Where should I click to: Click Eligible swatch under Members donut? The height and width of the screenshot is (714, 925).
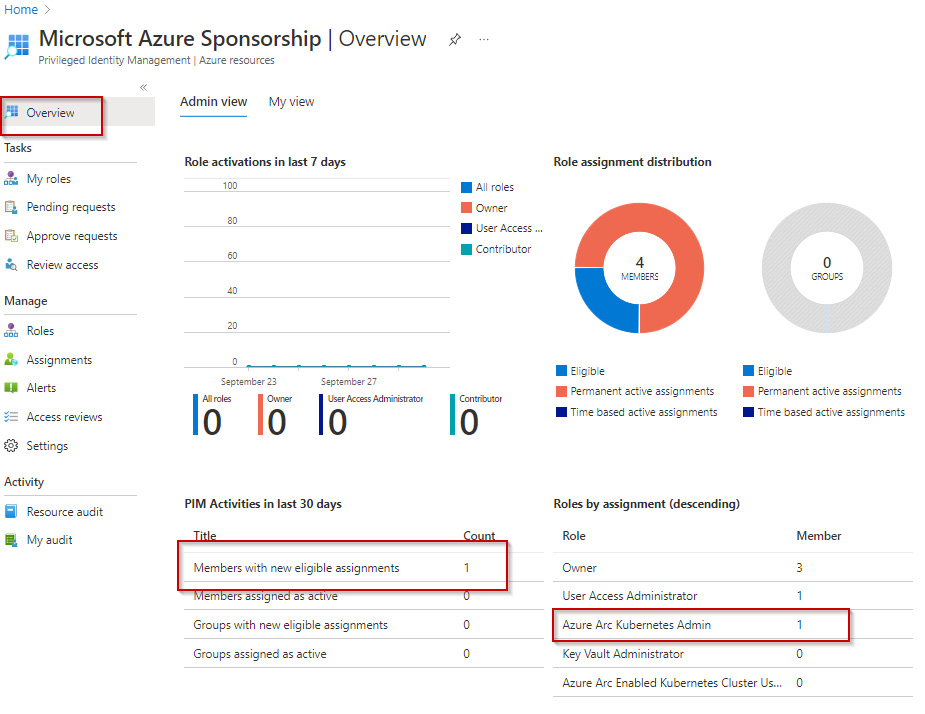point(561,371)
